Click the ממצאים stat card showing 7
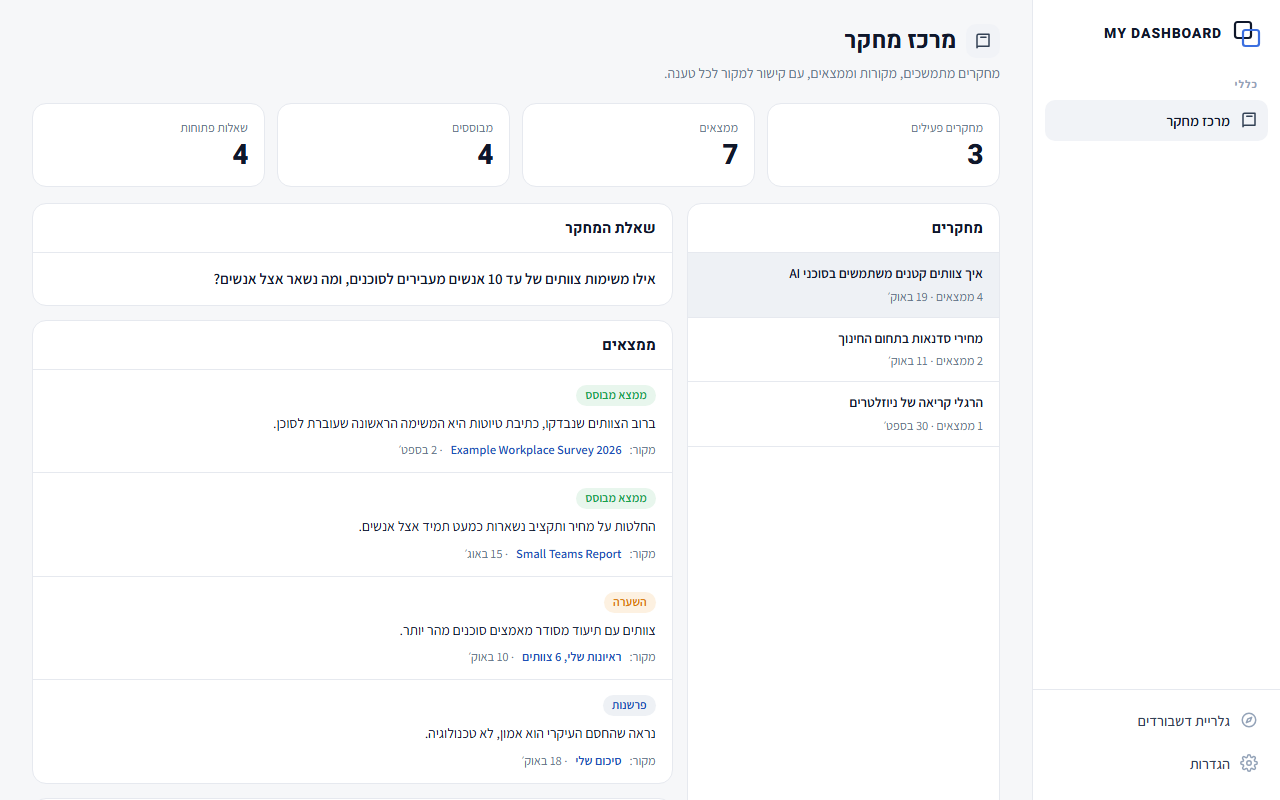This screenshot has width=1280, height=800. (x=638, y=145)
